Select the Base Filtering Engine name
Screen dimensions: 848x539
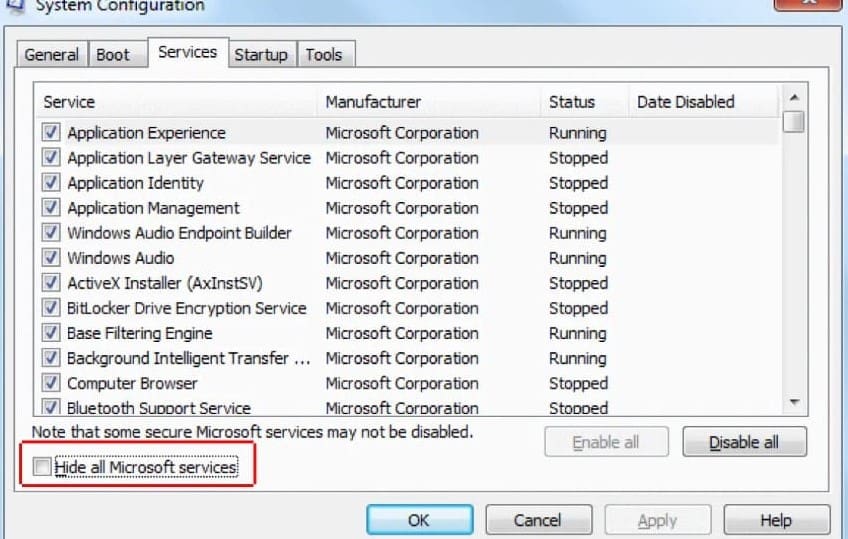pos(140,332)
